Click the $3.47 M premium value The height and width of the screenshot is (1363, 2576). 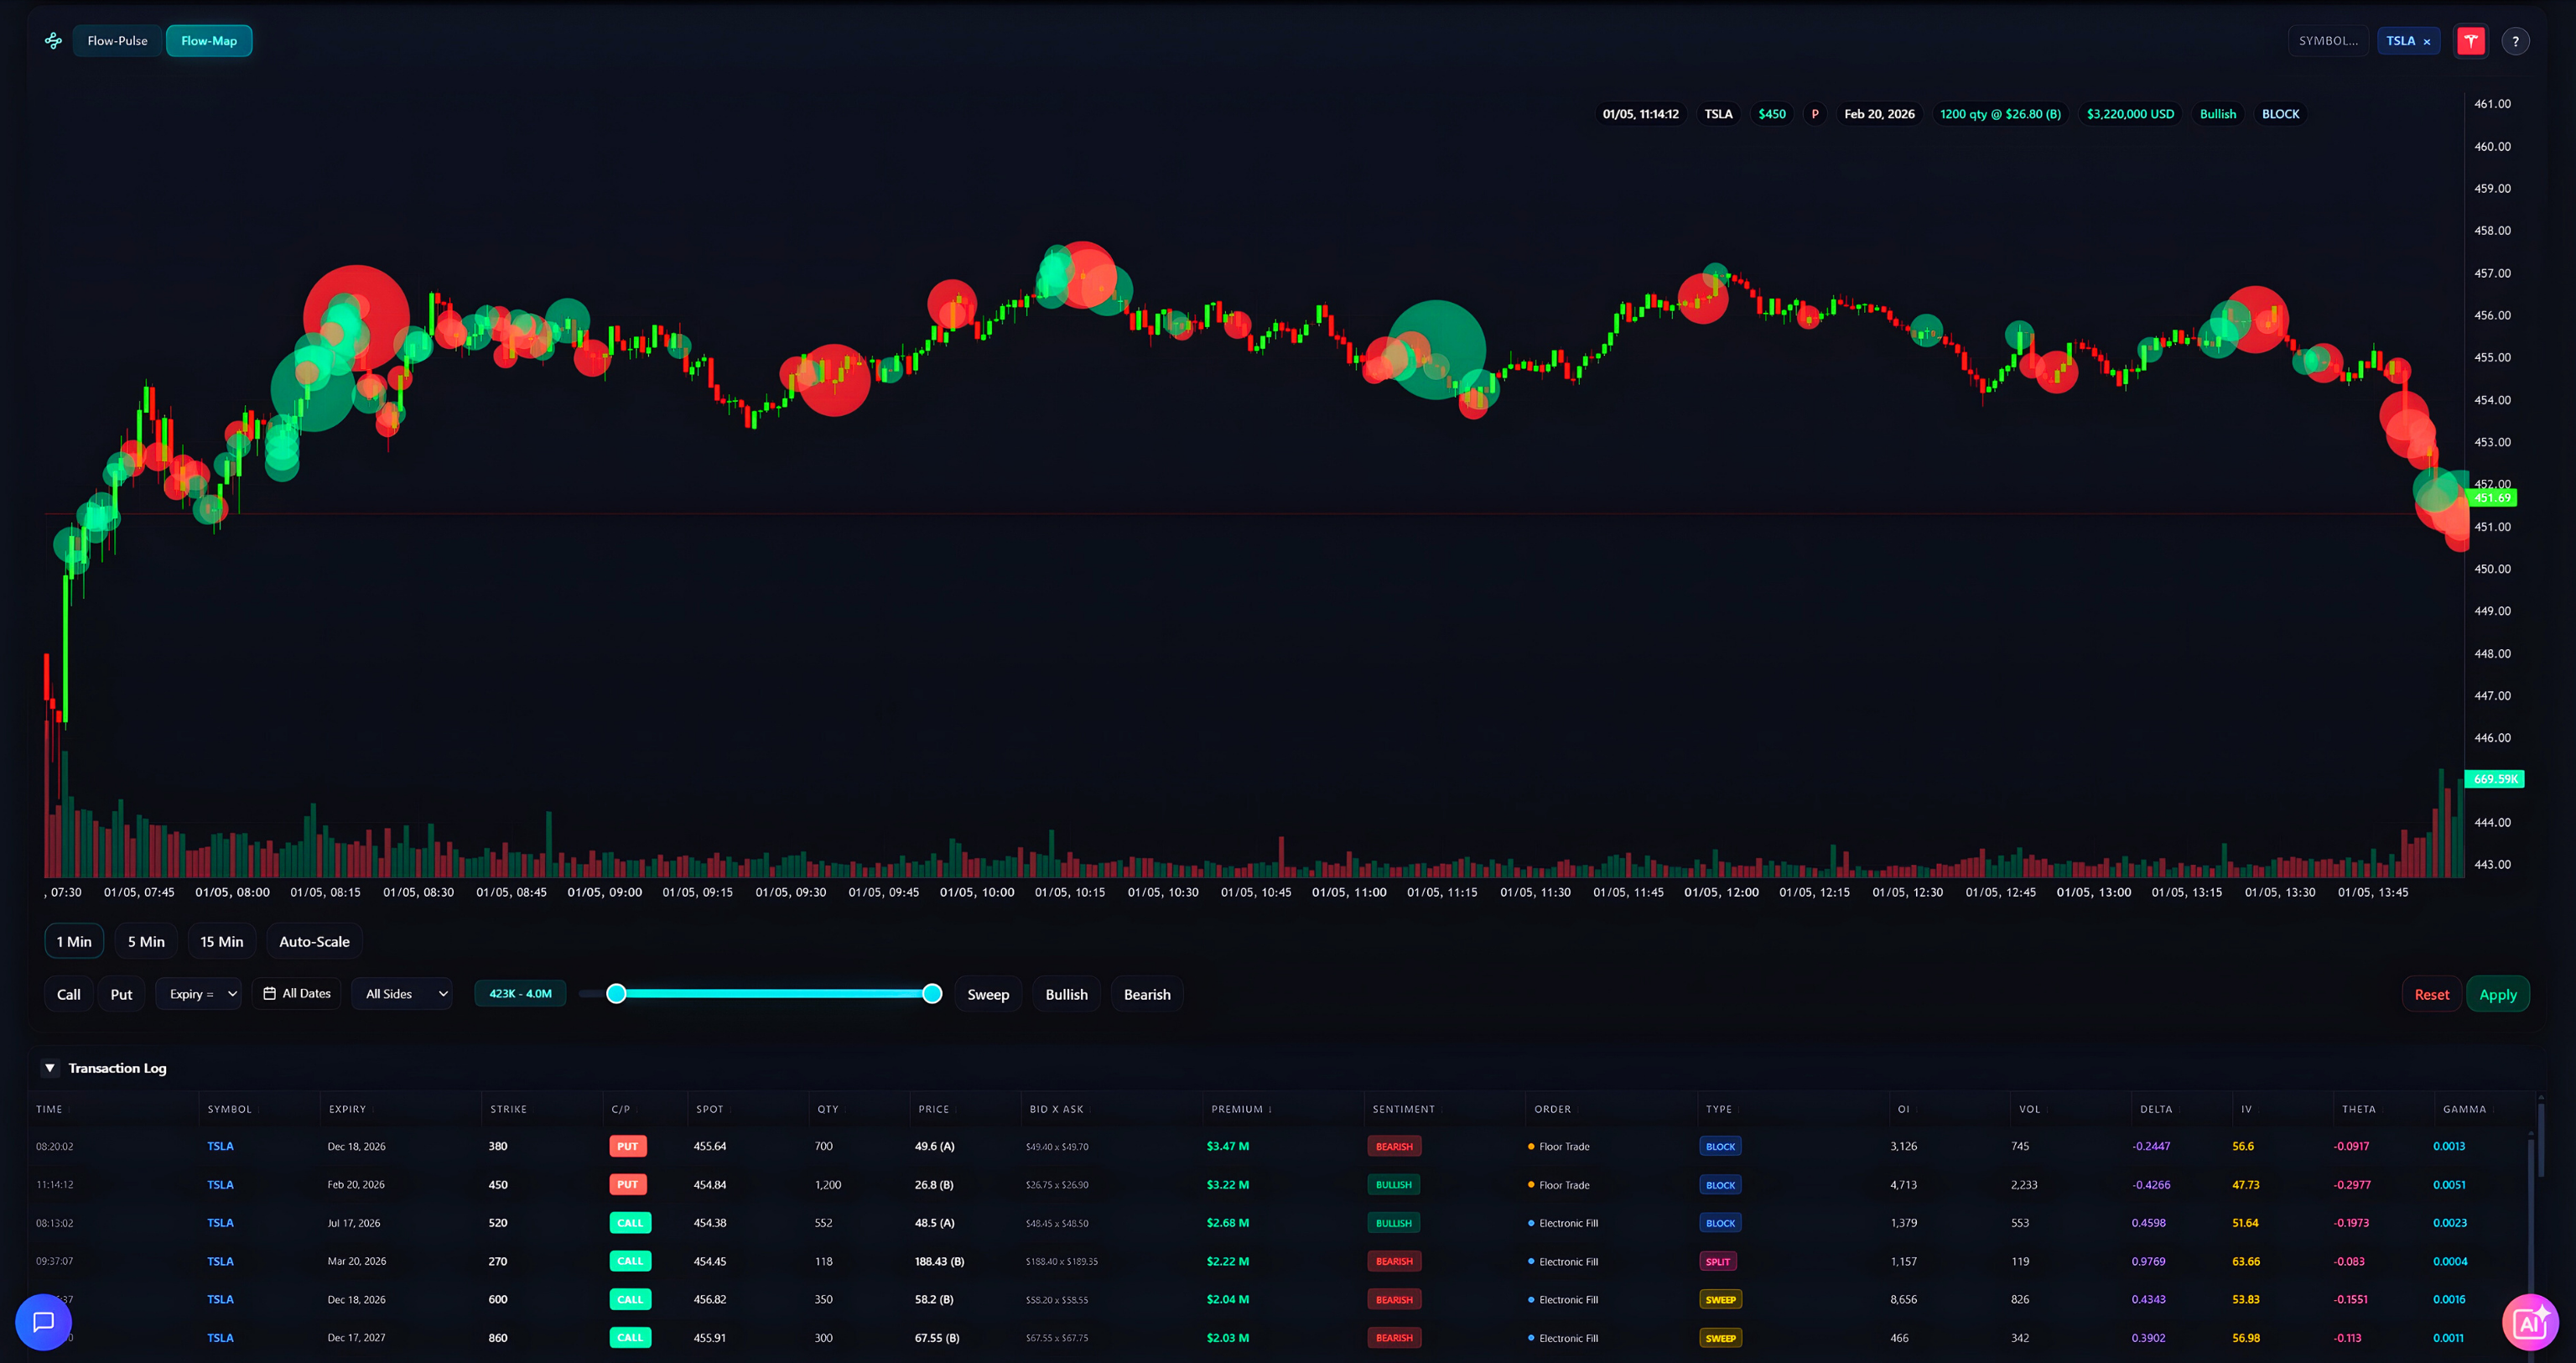1228,1146
